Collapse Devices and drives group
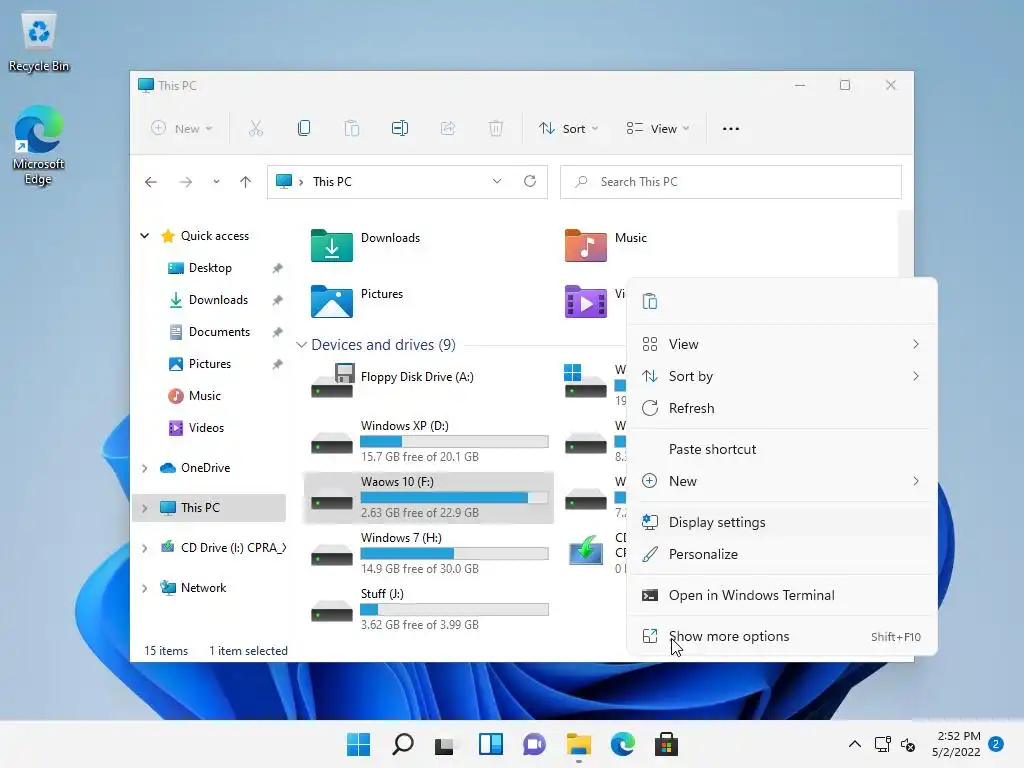1024x768 pixels. coord(301,345)
